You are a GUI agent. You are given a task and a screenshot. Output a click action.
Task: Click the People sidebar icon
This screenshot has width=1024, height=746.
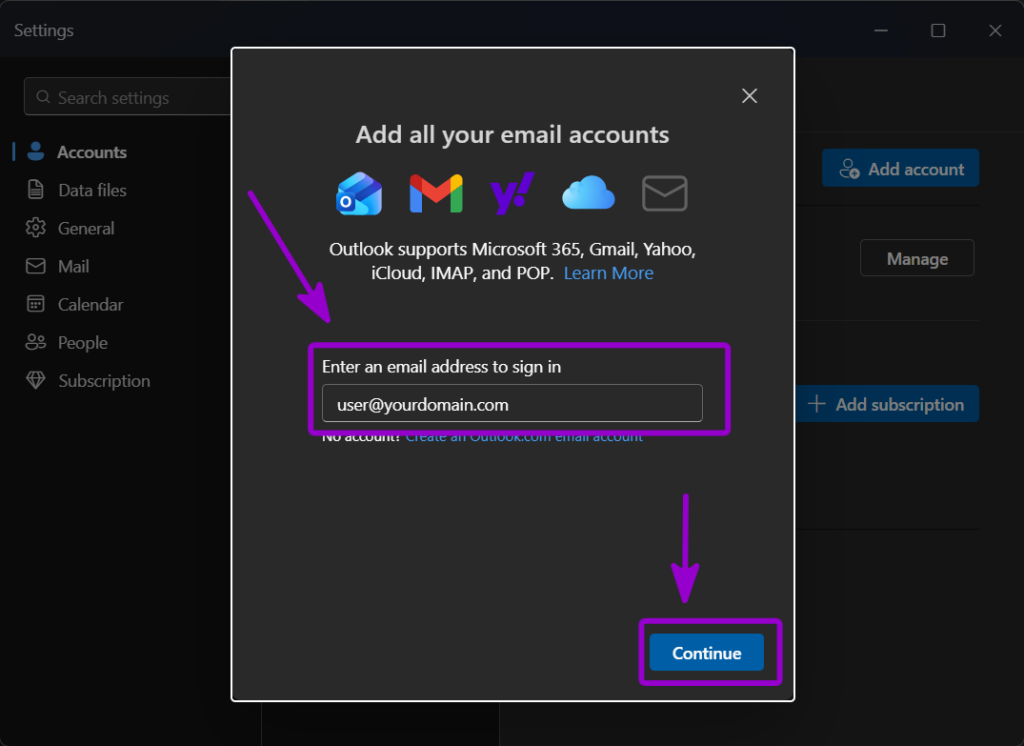pos(36,342)
